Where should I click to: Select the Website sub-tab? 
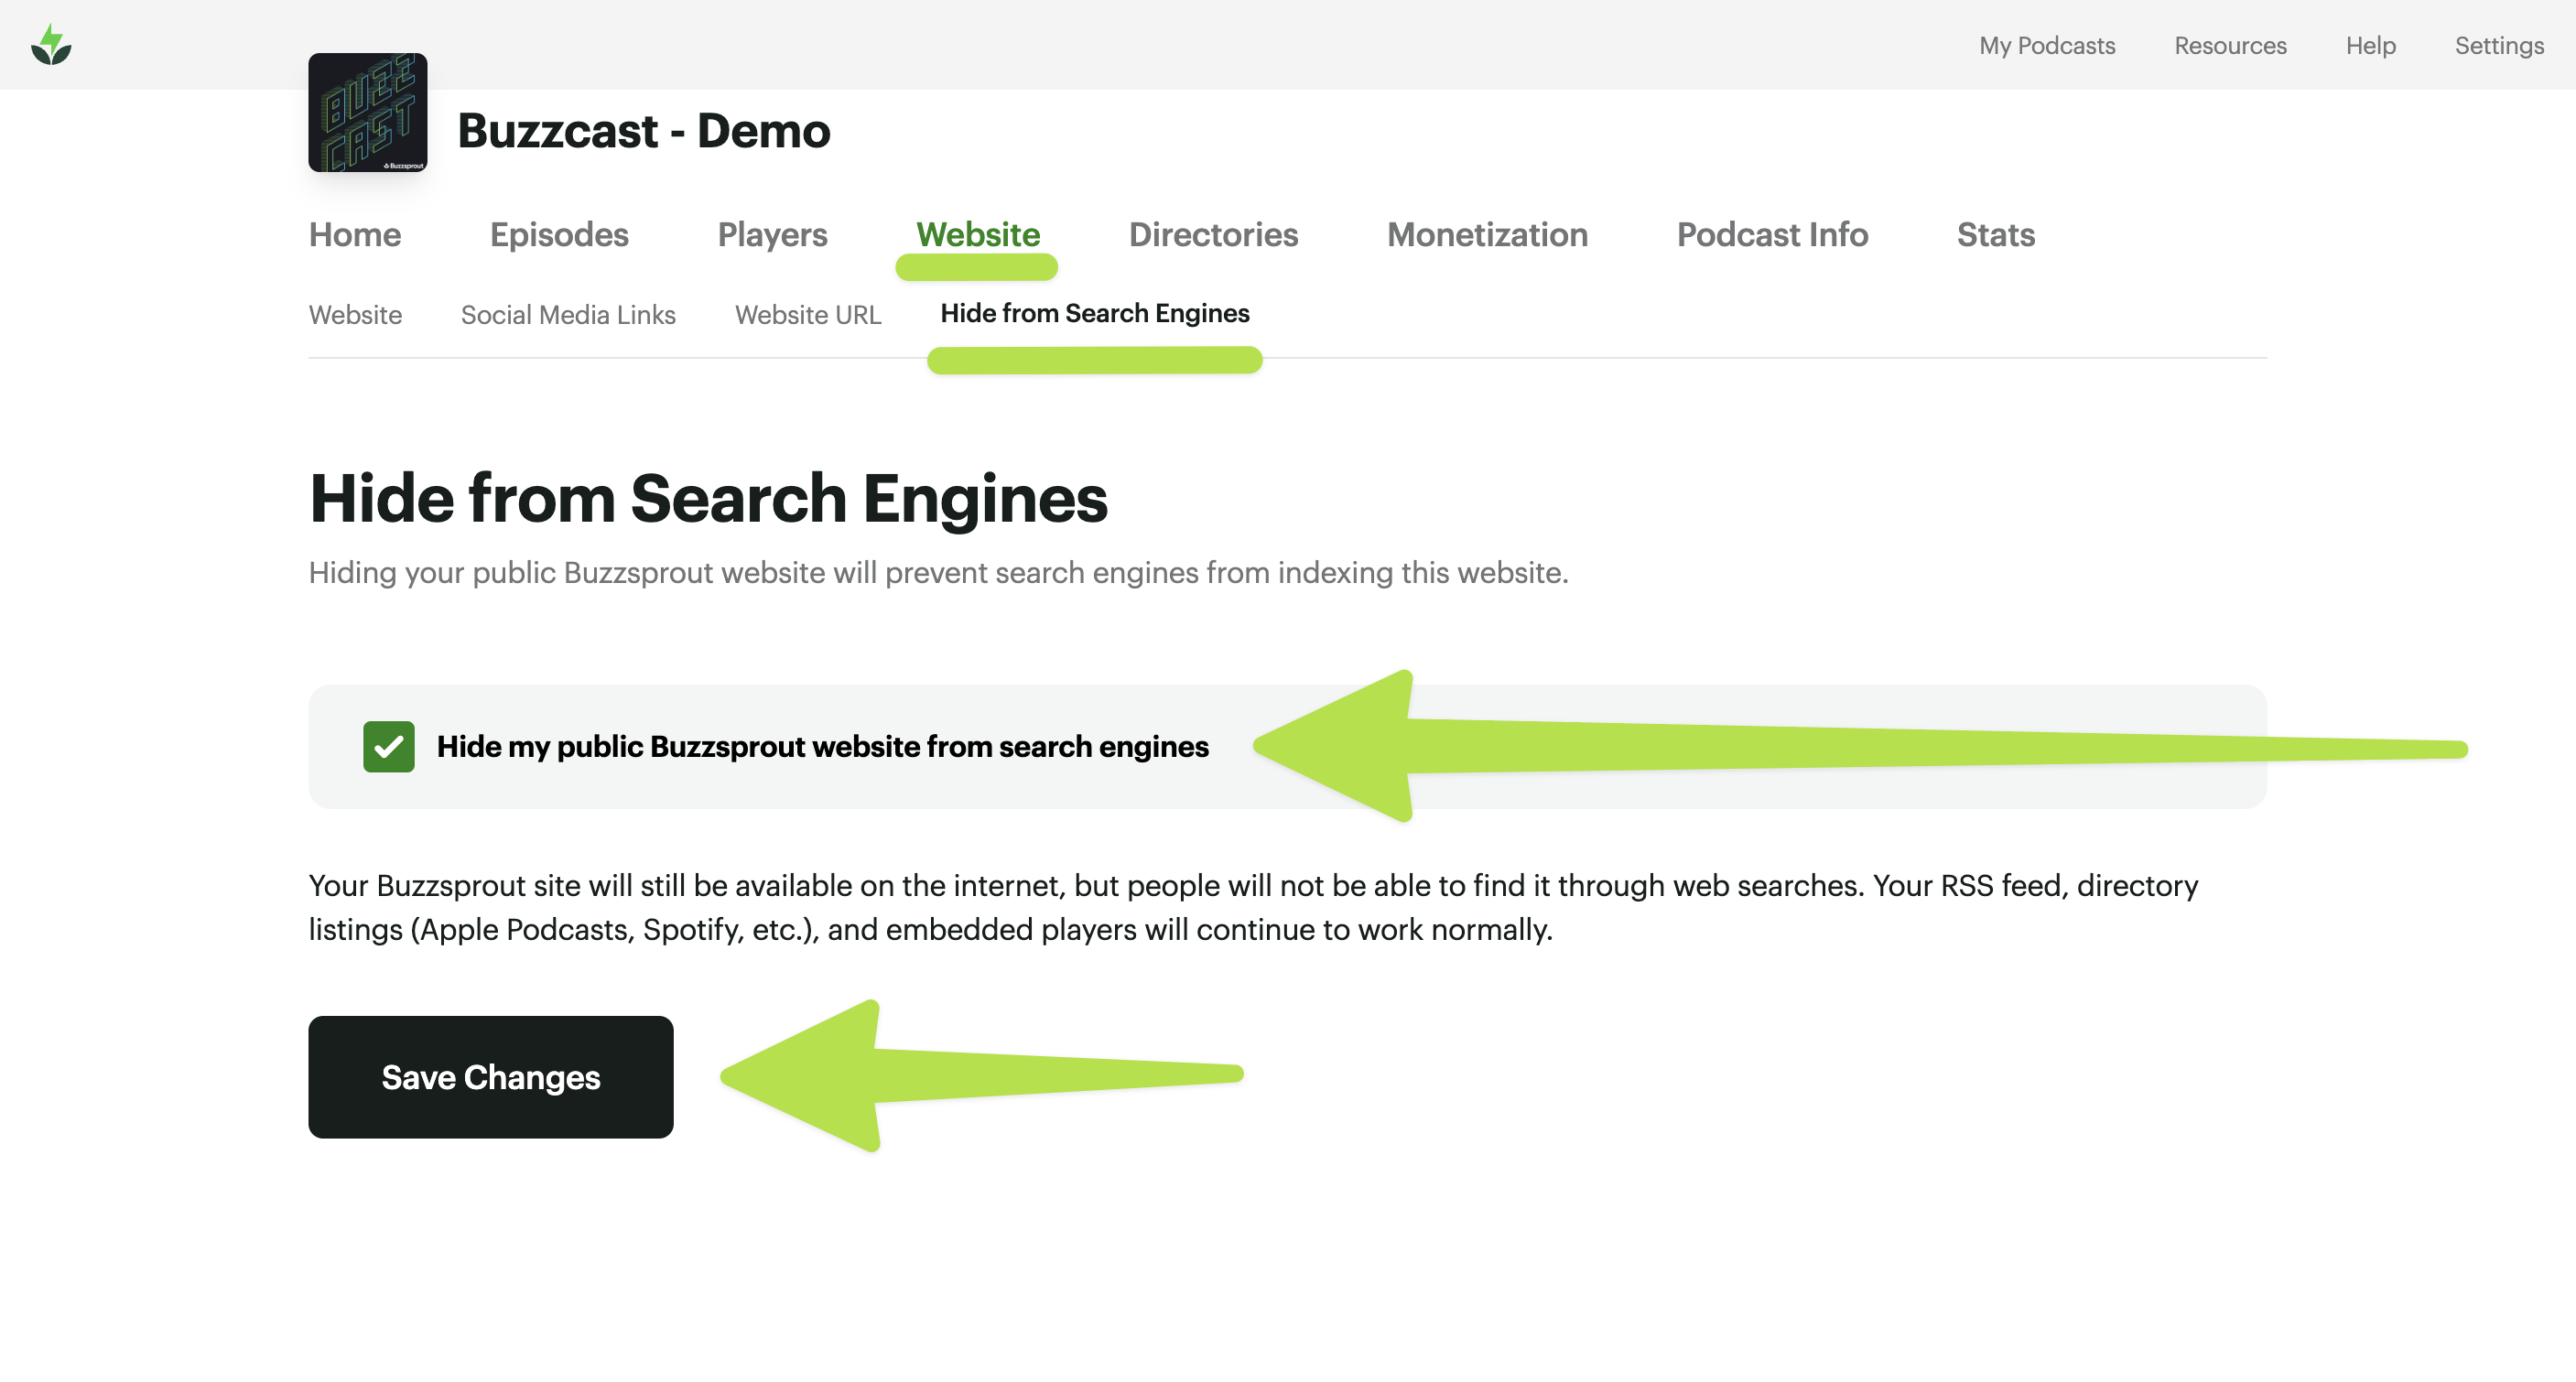tap(355, 315)
